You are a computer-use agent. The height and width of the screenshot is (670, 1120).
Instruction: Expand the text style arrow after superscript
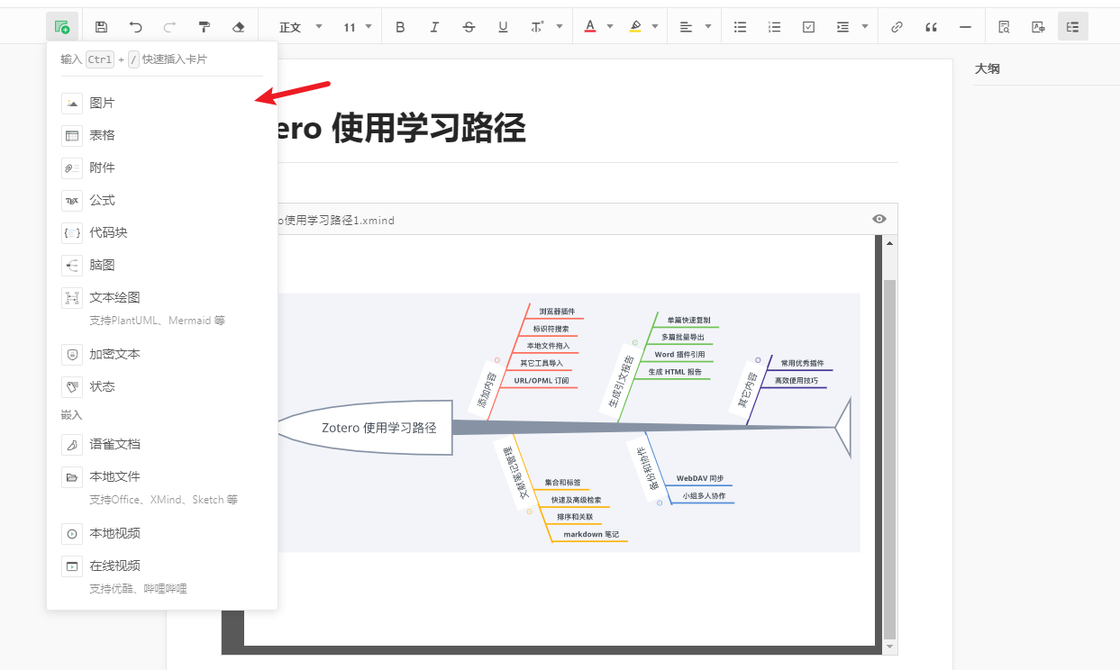point(559,27)
